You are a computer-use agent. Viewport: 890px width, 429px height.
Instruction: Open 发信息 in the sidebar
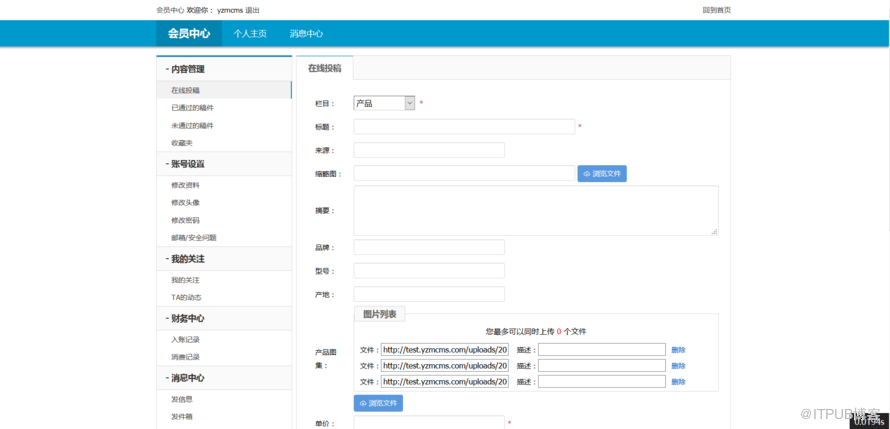(182, 399)
